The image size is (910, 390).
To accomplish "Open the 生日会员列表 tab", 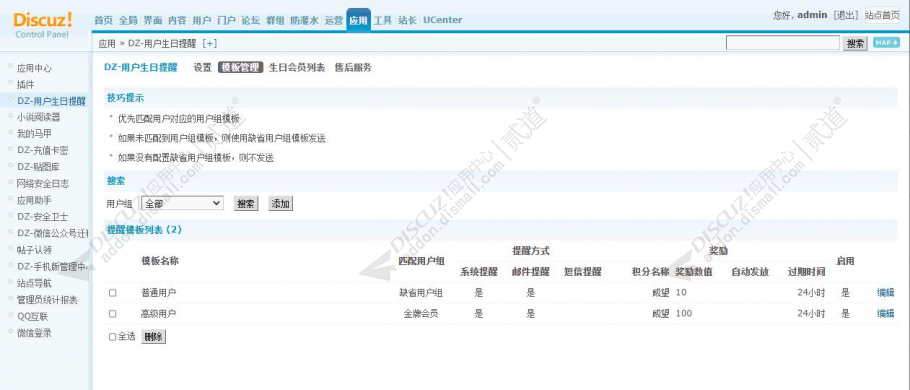I will click(x=297, y=67).
